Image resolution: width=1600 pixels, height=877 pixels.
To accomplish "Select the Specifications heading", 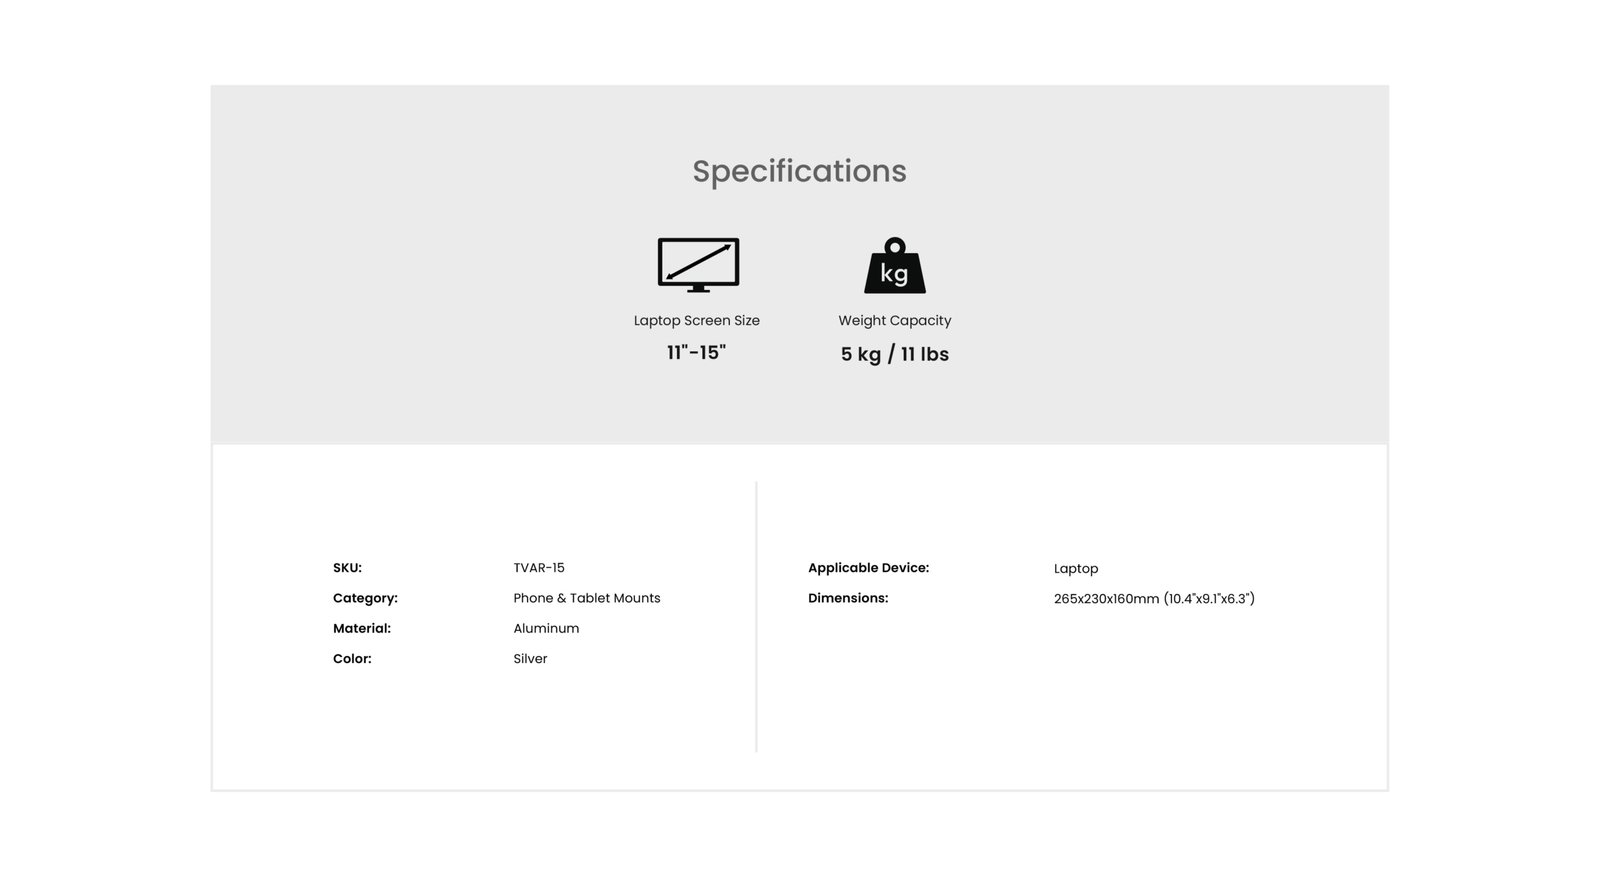I will click(799, 172).
